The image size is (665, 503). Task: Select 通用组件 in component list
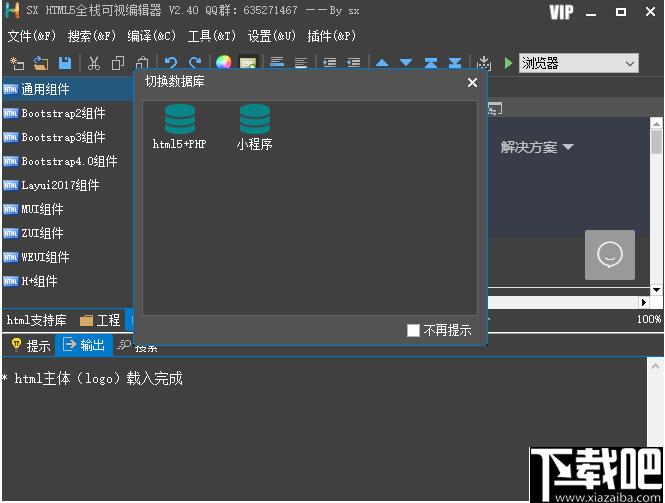pos(68,89)
